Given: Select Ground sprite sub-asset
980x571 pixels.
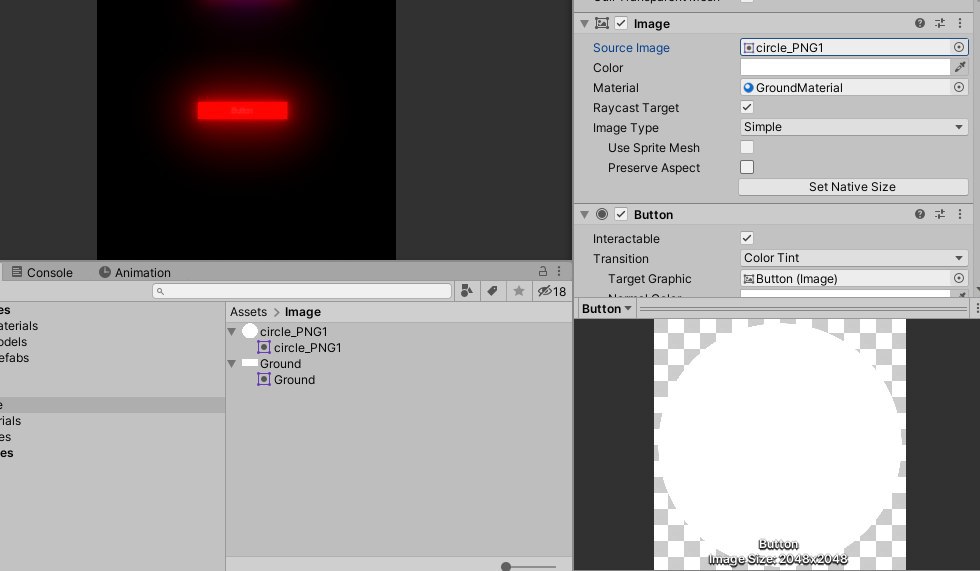Looking at the screenshot, I should point(286,379).
